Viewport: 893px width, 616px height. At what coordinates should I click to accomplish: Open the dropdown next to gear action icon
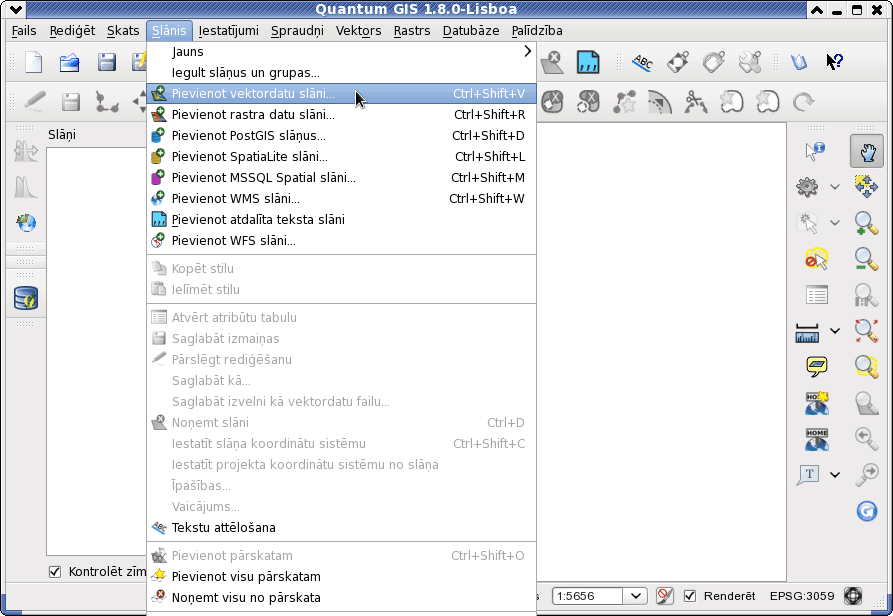[835, 186]
